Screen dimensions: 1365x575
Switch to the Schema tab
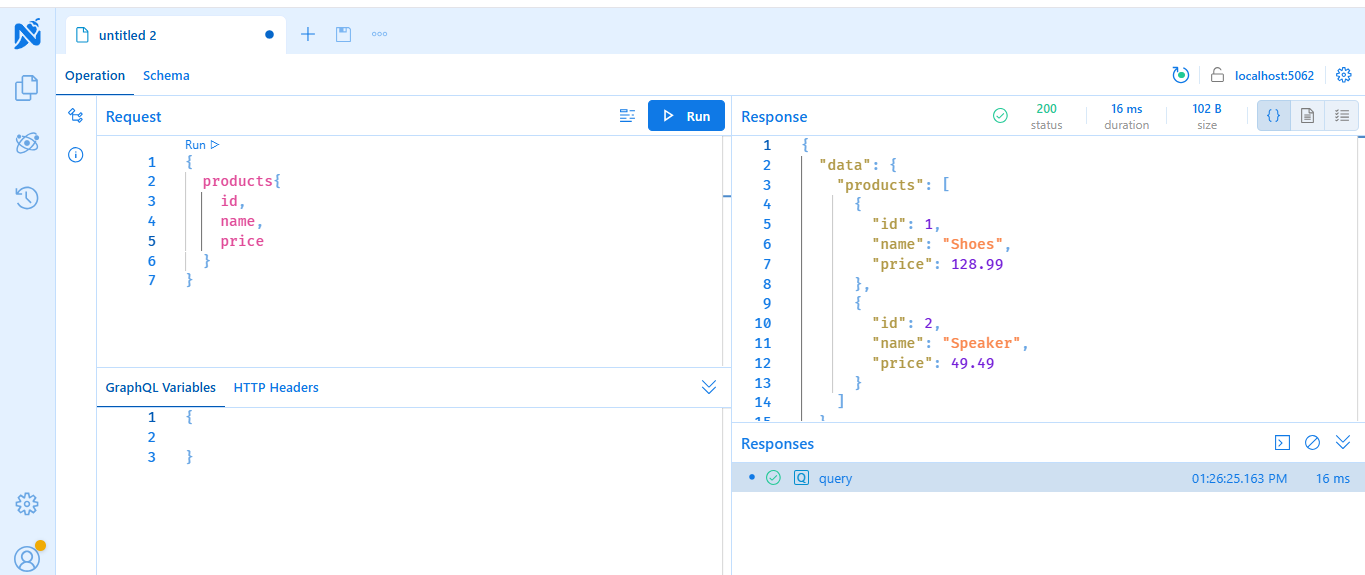click(x=166, y=75)
